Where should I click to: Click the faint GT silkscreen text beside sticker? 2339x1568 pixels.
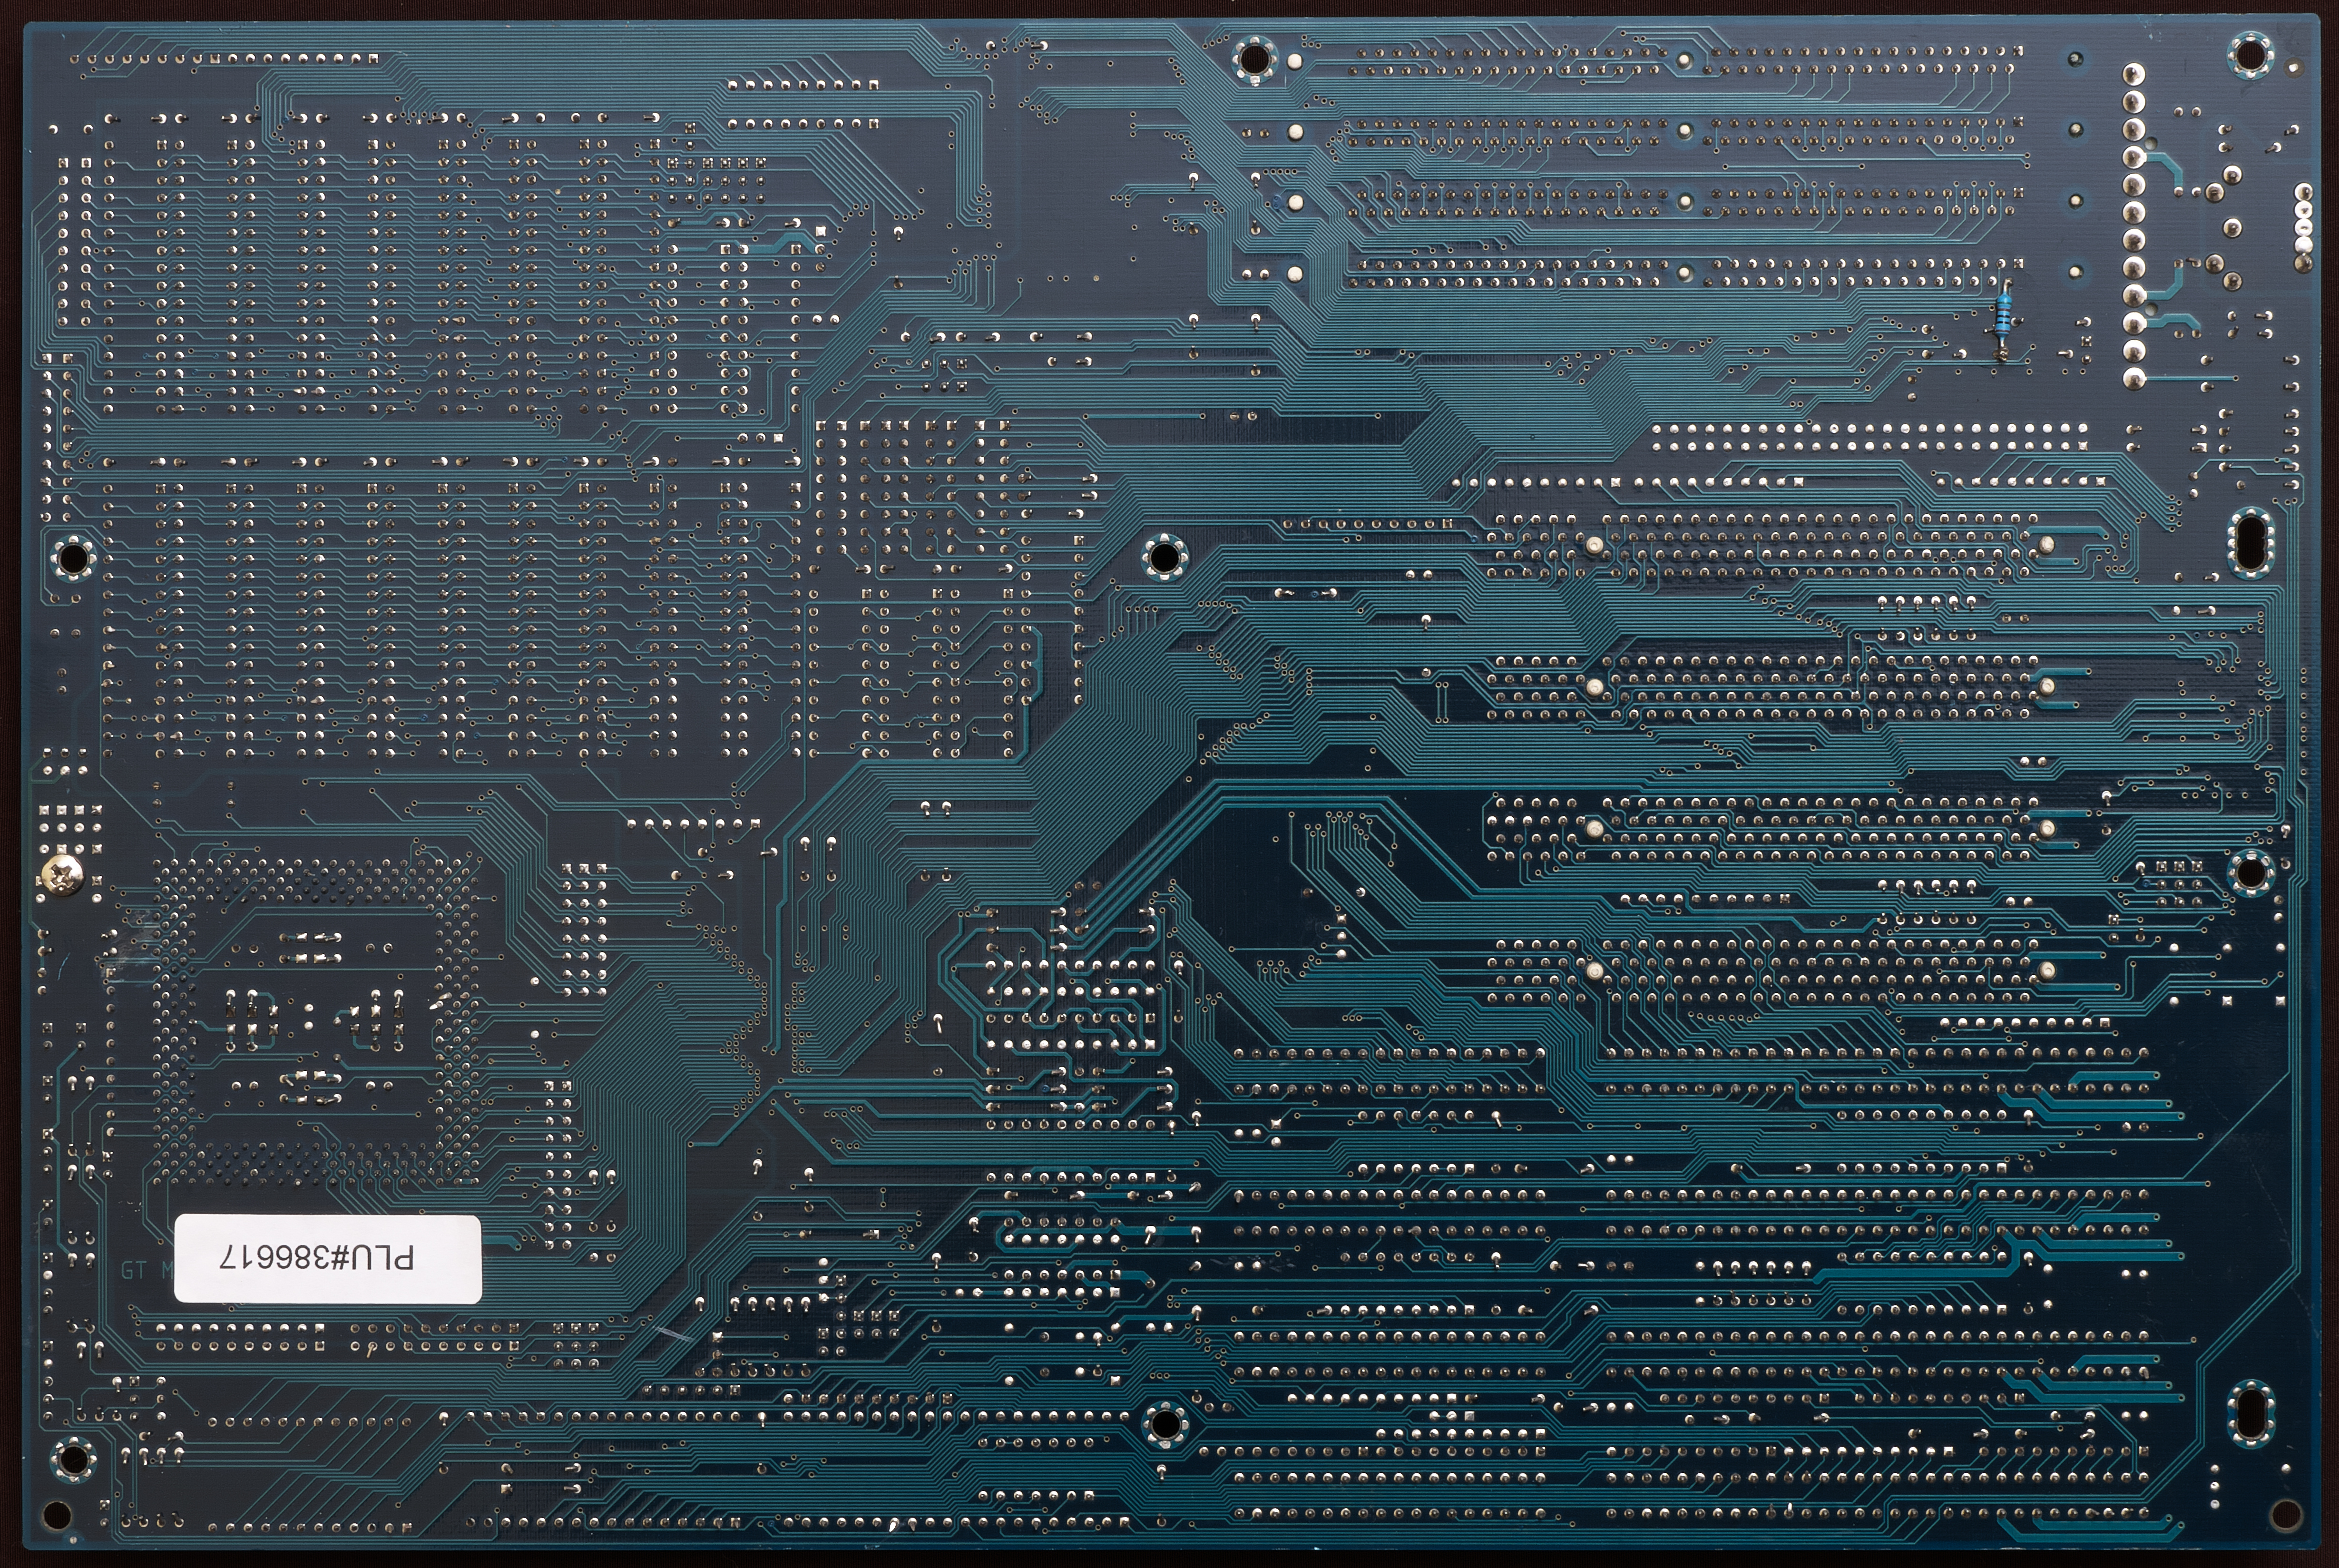(134, 1270)
